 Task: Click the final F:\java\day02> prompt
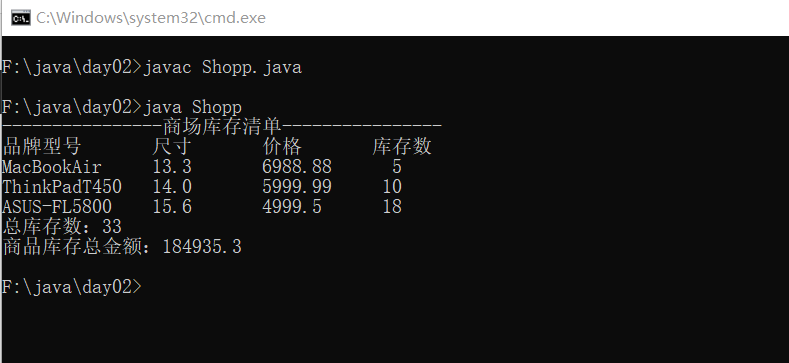coord(72,286)
